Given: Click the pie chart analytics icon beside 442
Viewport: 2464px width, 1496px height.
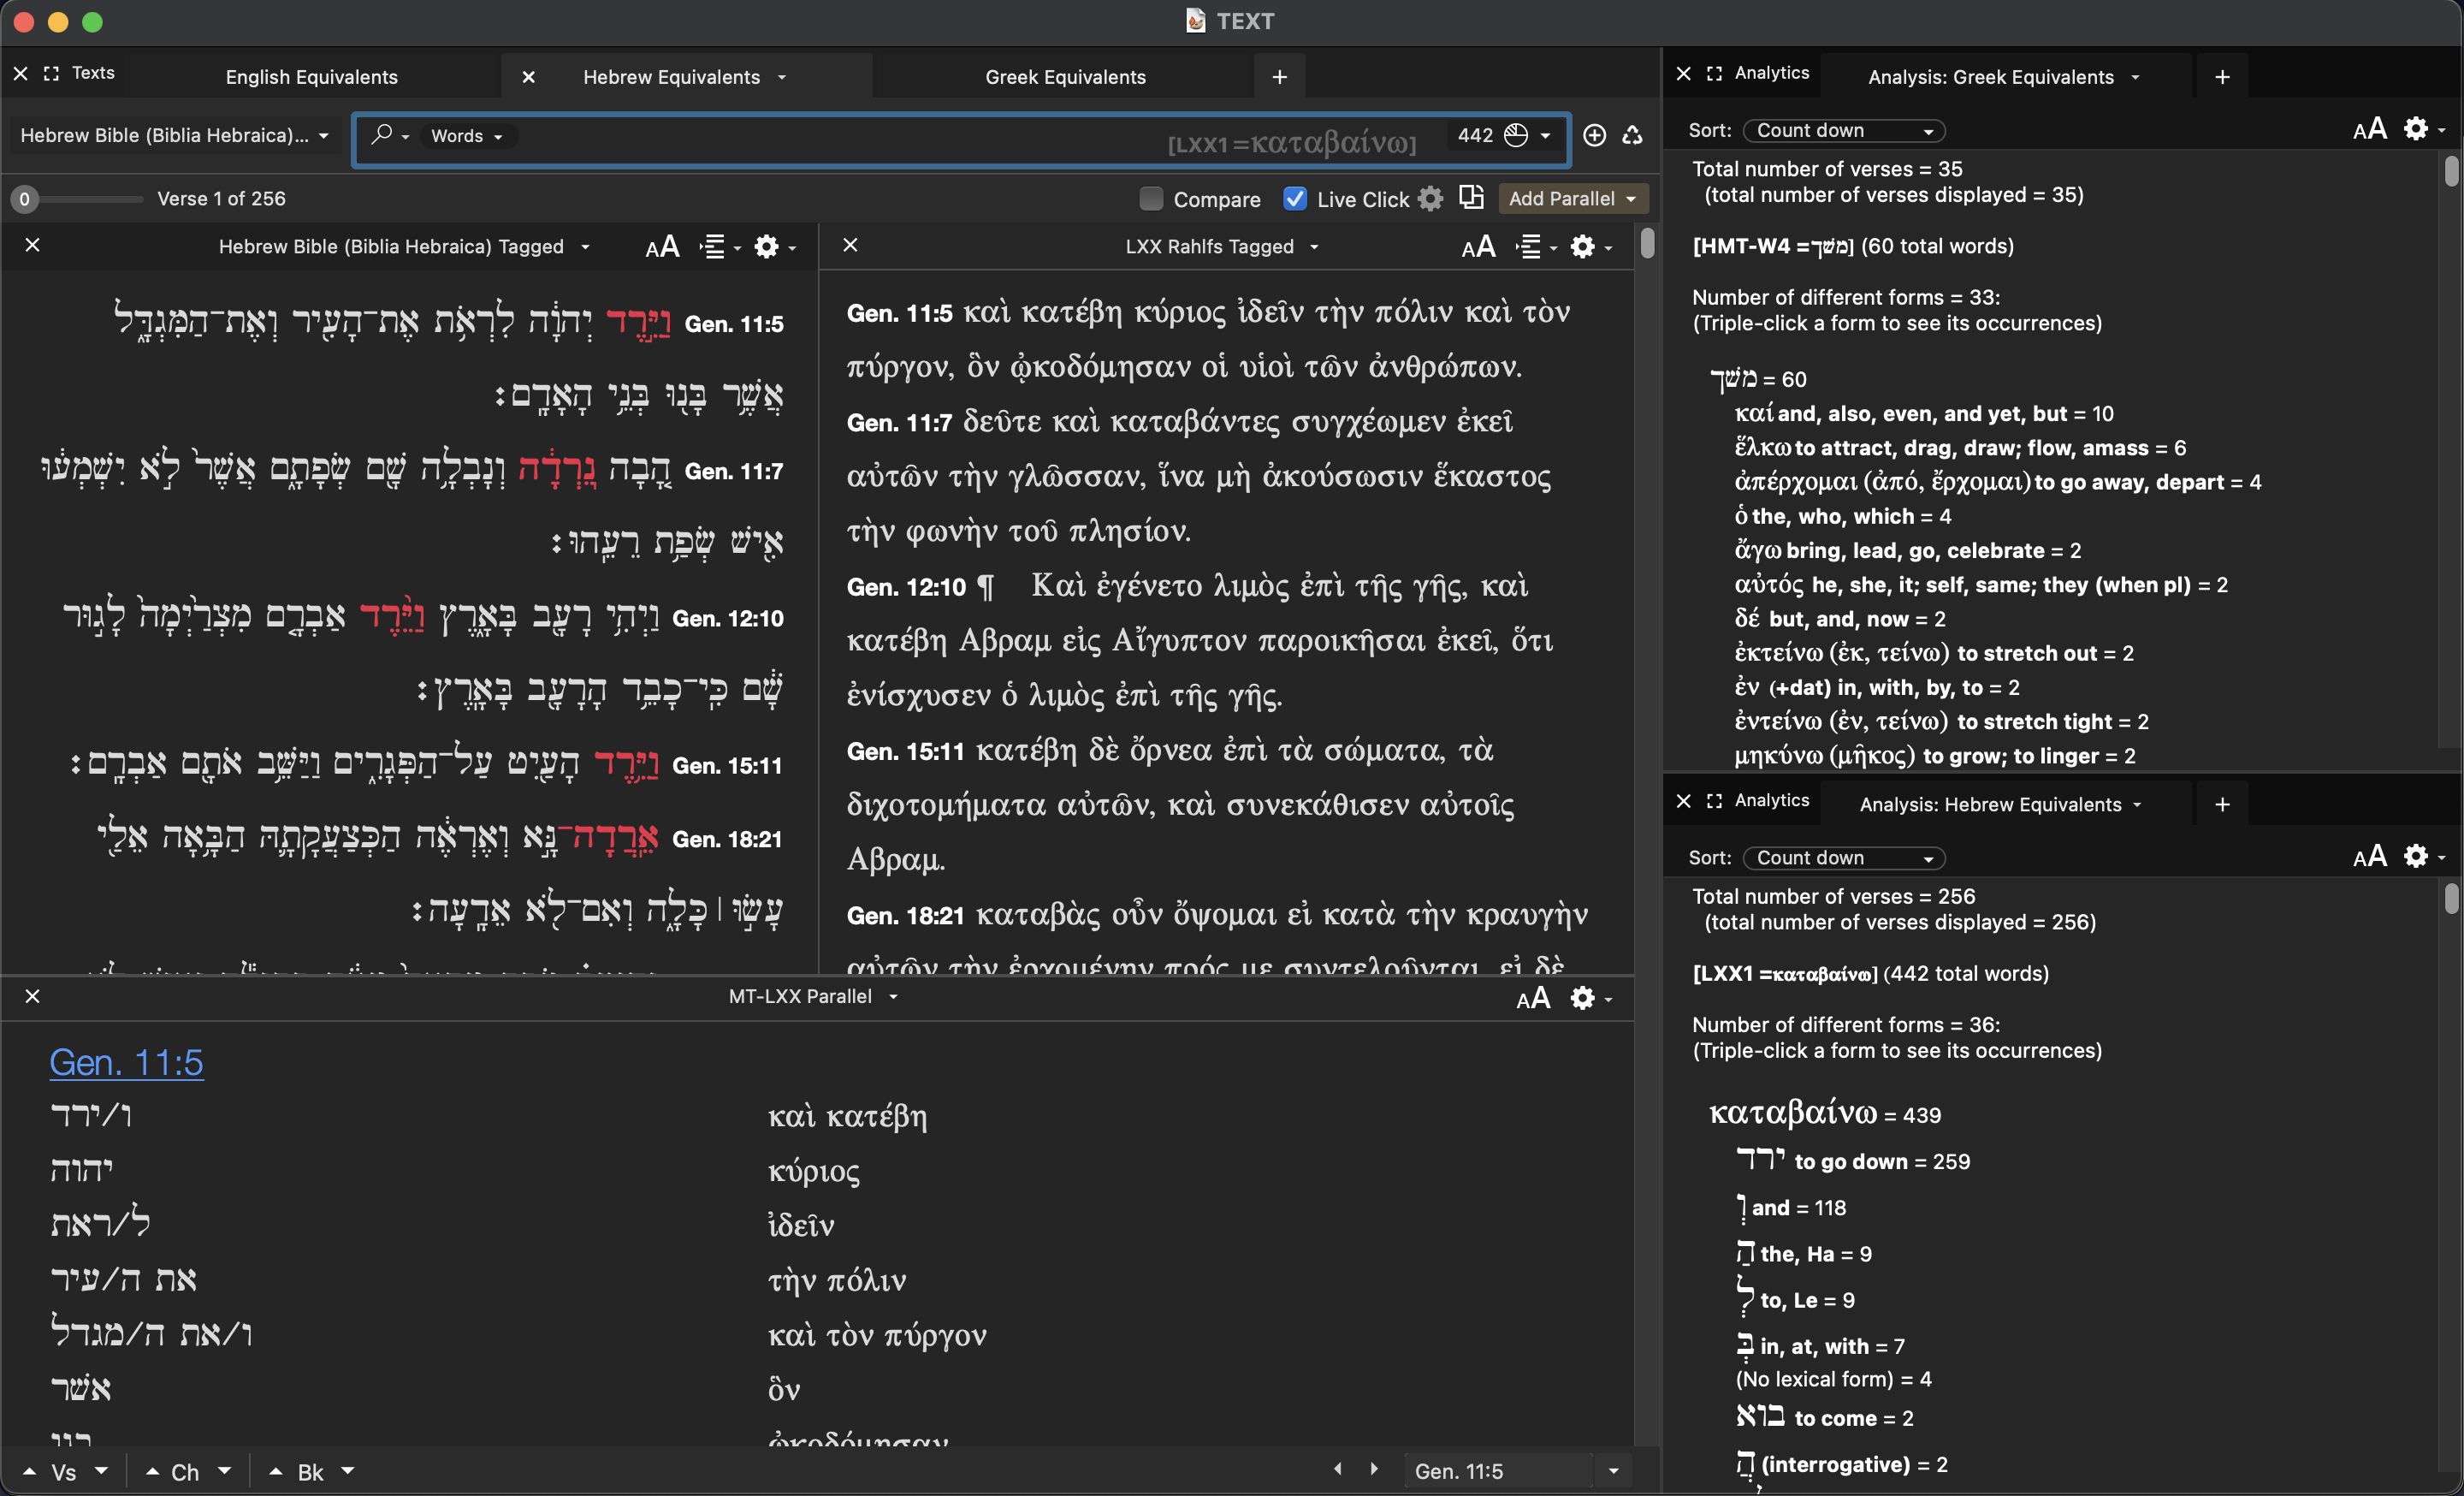Looking at the screenshot, I should 1516,135.
